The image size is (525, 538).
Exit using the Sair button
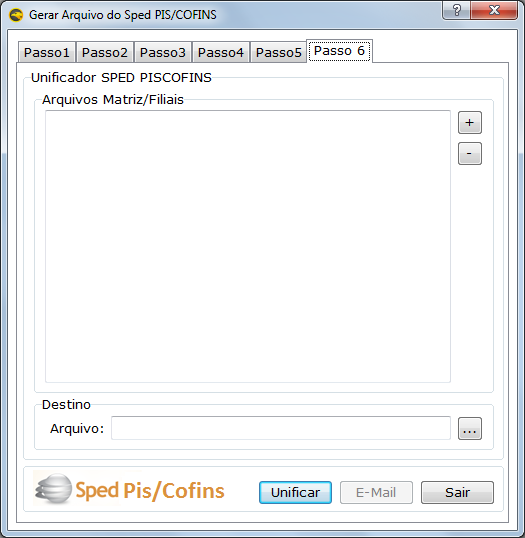457,492
